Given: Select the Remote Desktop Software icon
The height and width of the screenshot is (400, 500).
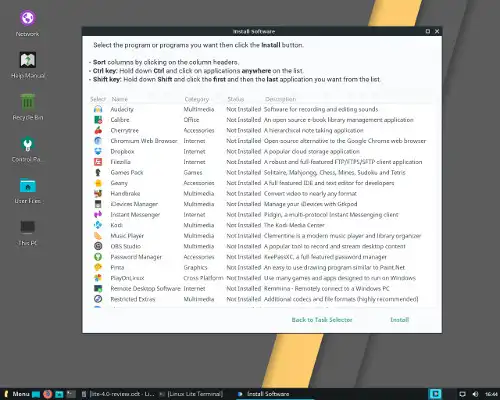Looking at the screenshot, I should pyautogui.click(x=98, y=288).
